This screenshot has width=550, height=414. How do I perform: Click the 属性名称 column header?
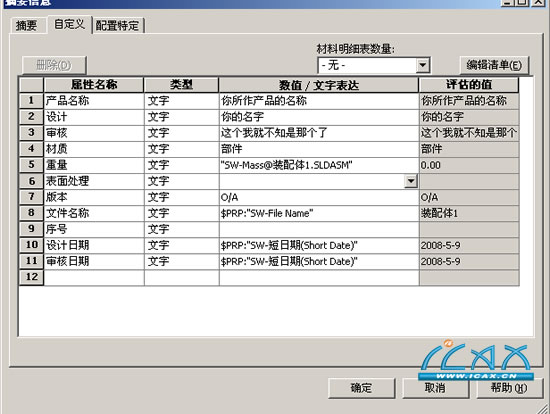click(94, 85)
